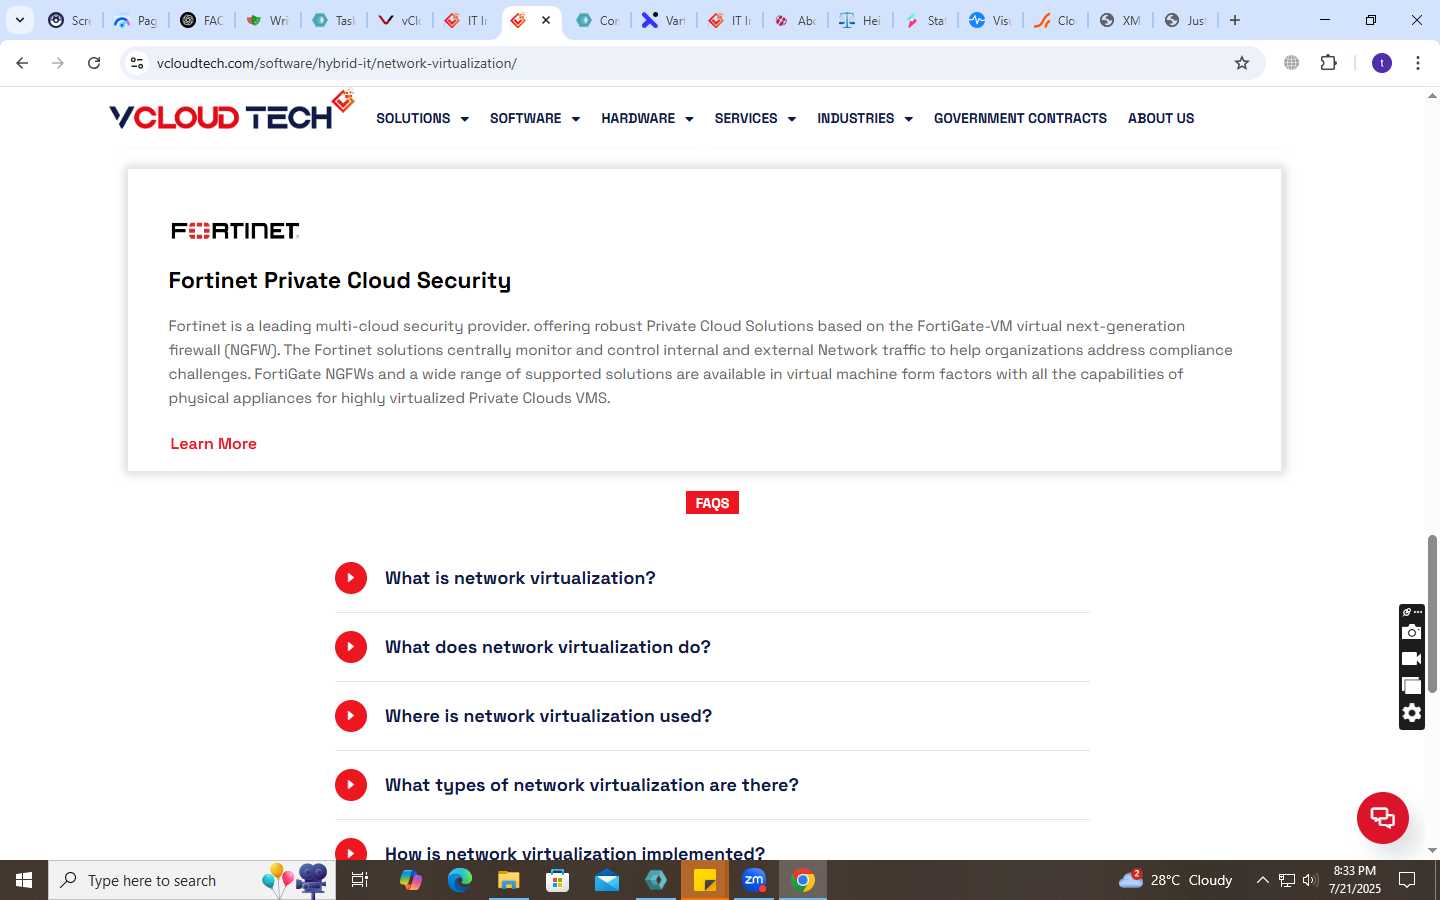1440x900 pixels.
Task: Open the tab search dropdown arrow
Action: pyautogui.click(x=19, y=20)
